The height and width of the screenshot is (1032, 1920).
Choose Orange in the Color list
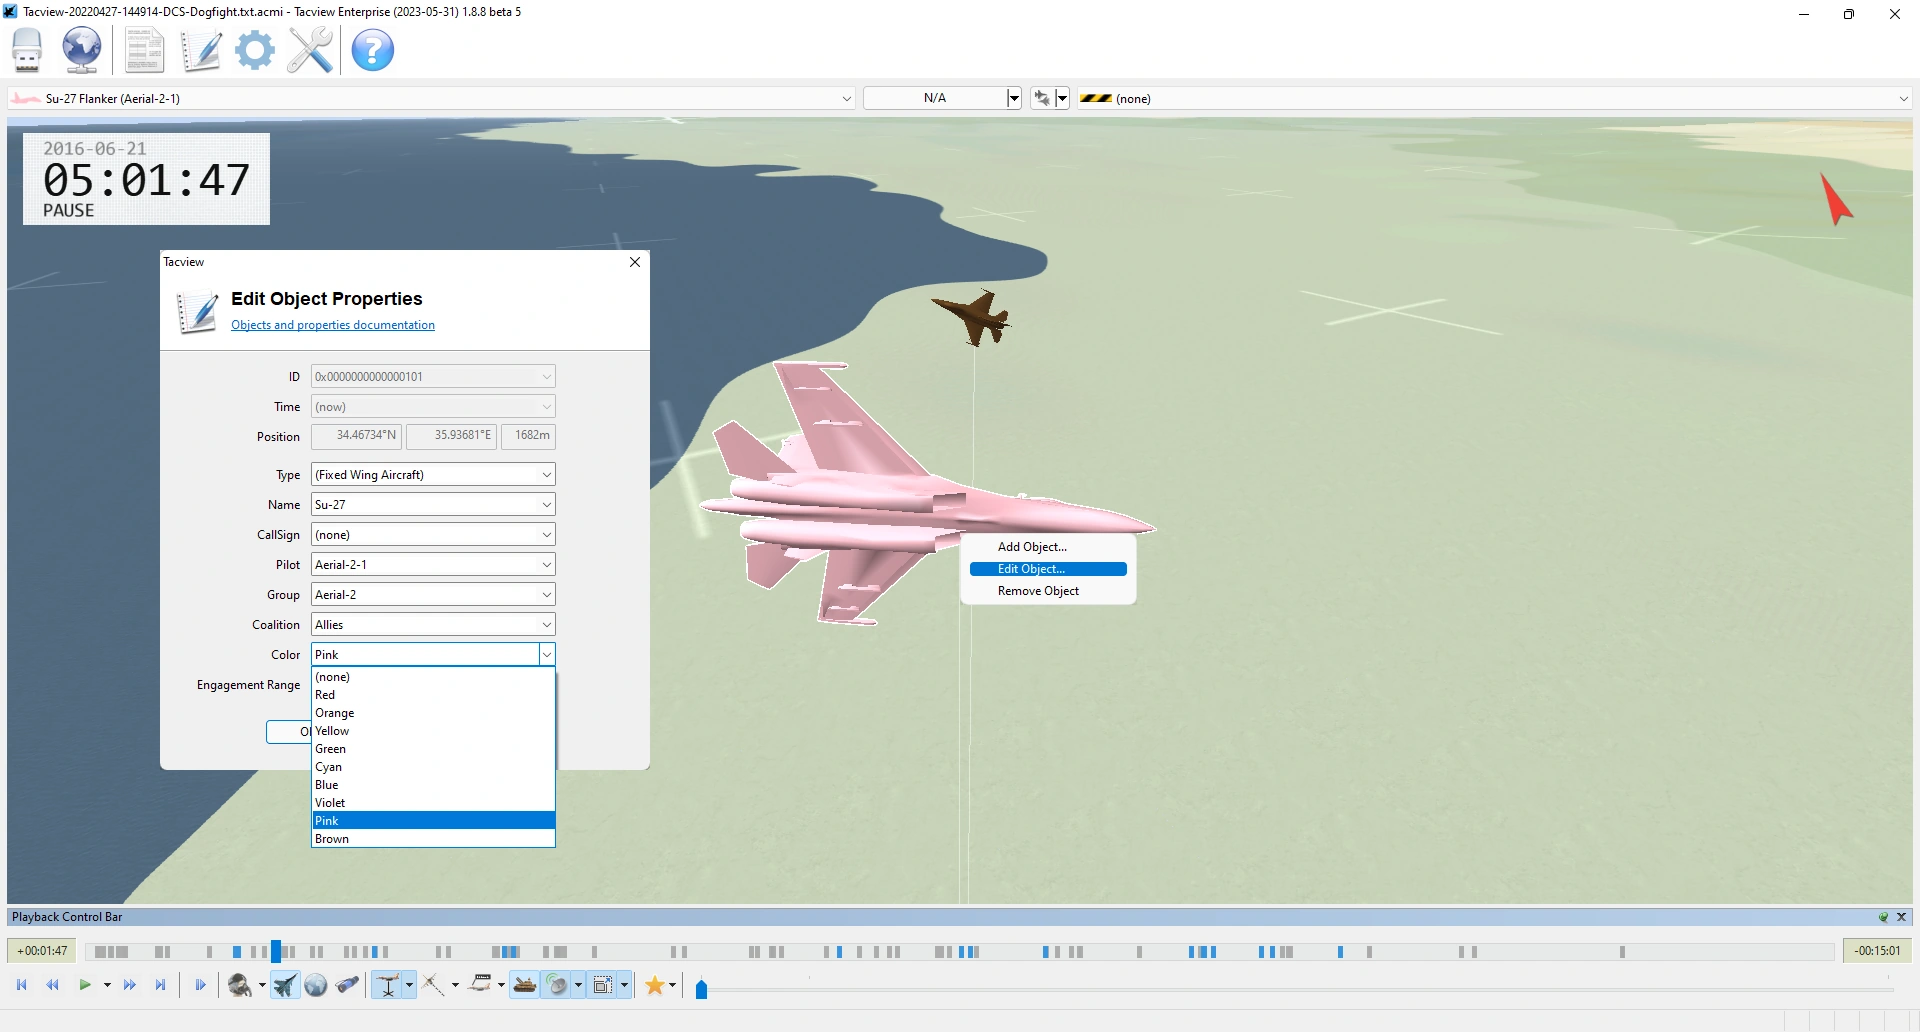[433, 713]
